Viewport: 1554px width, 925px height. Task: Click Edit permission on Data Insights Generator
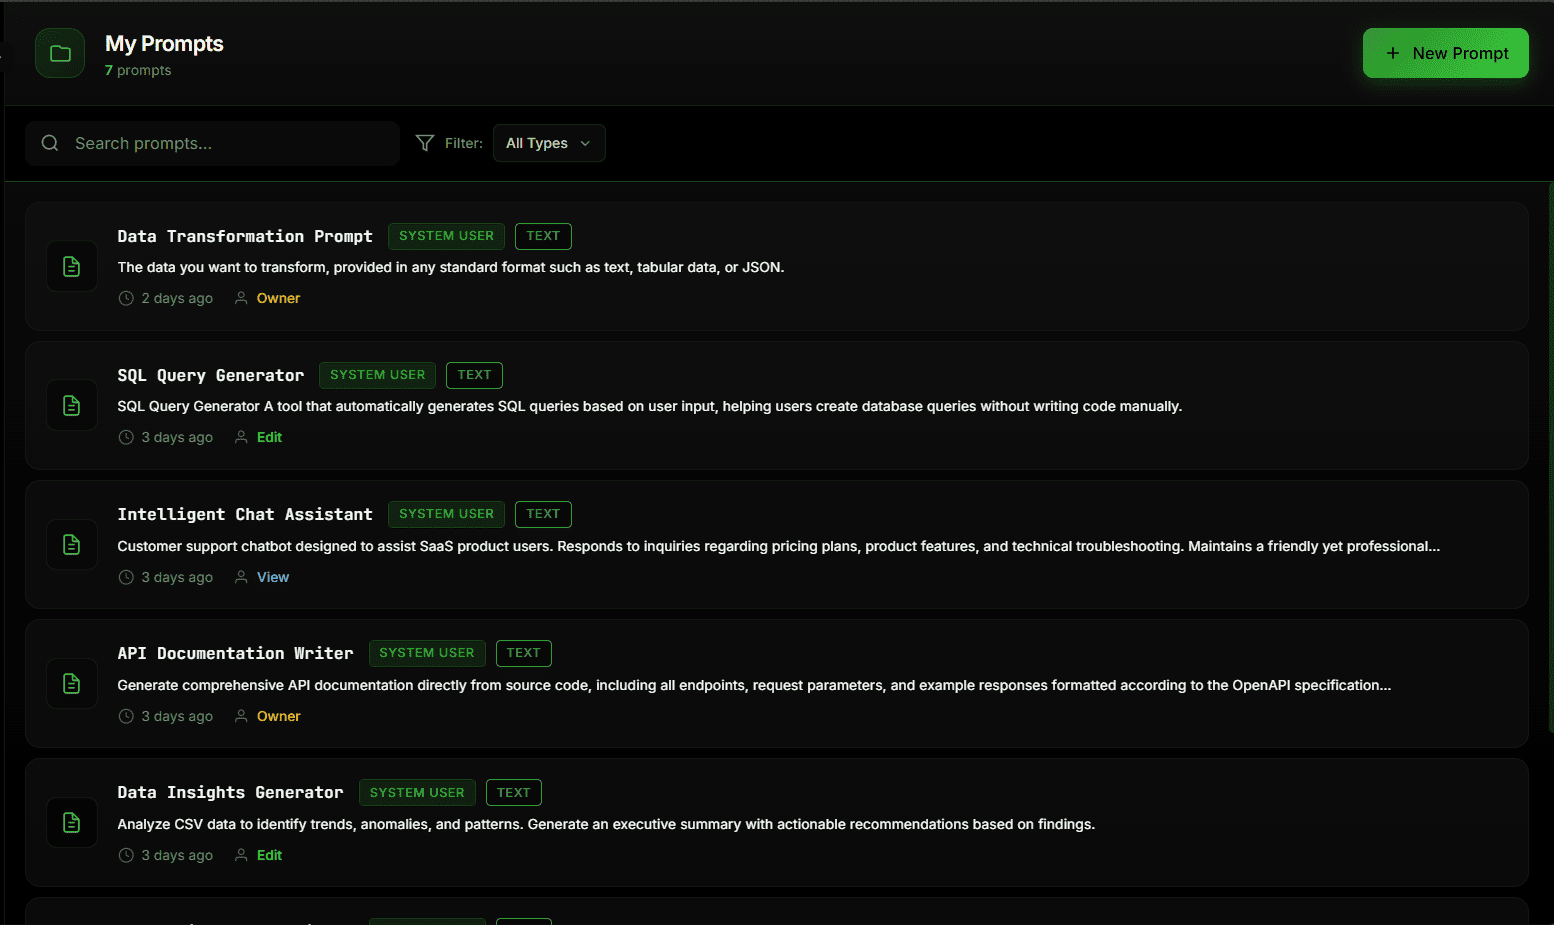[269, 855]
